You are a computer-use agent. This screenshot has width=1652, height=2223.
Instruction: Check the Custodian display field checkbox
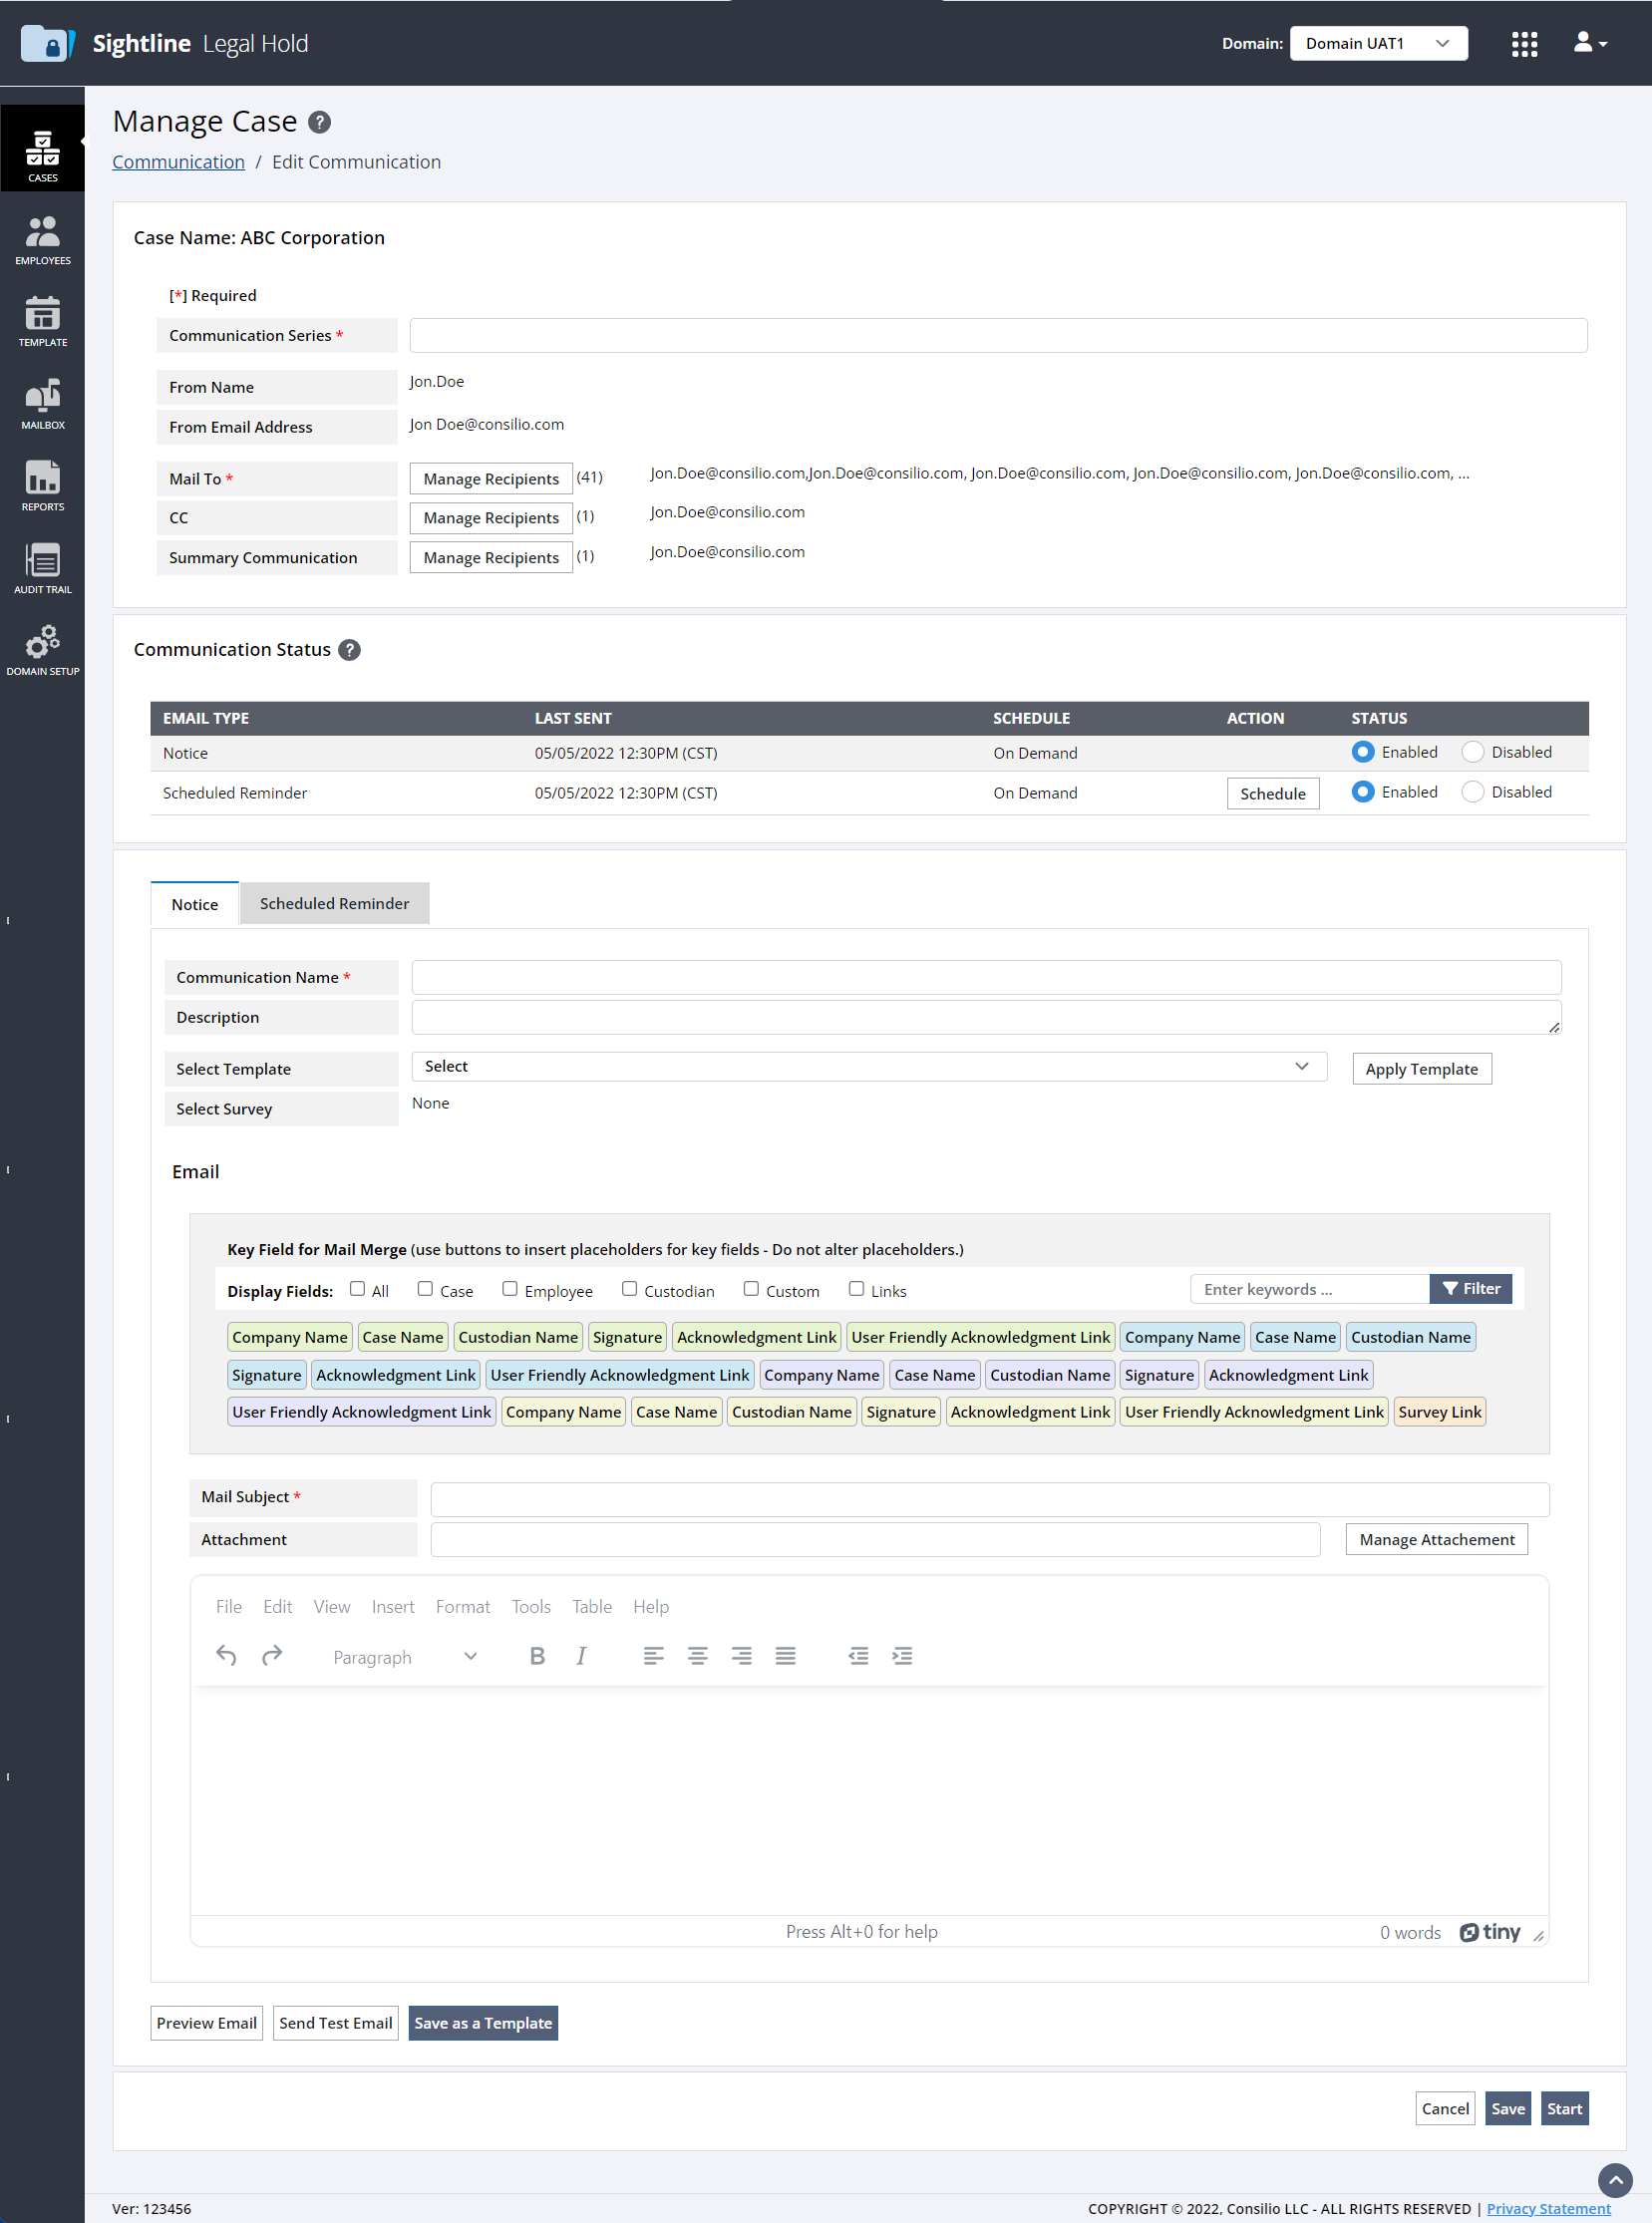tap(629, 1289)
